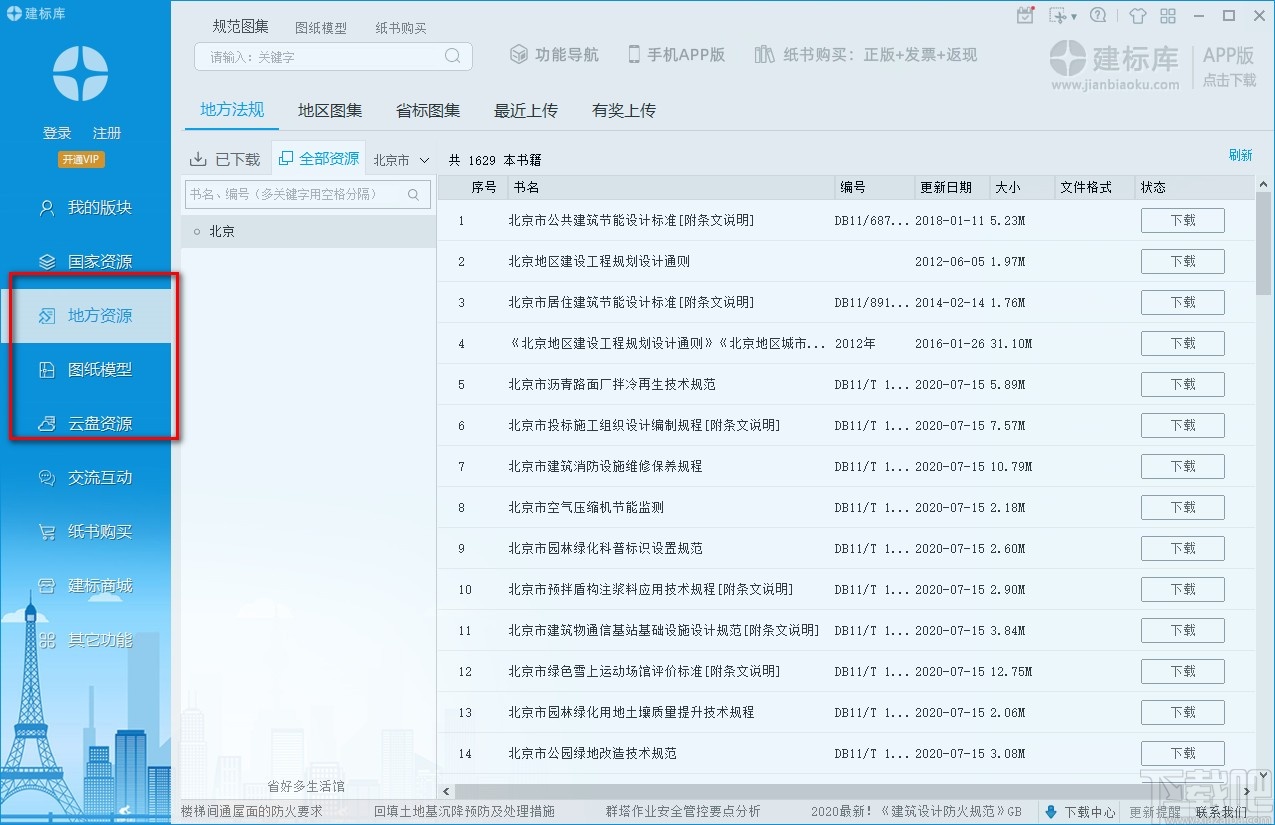Download 北京市空气压缩机节能监测

(x=1182, y=507)
